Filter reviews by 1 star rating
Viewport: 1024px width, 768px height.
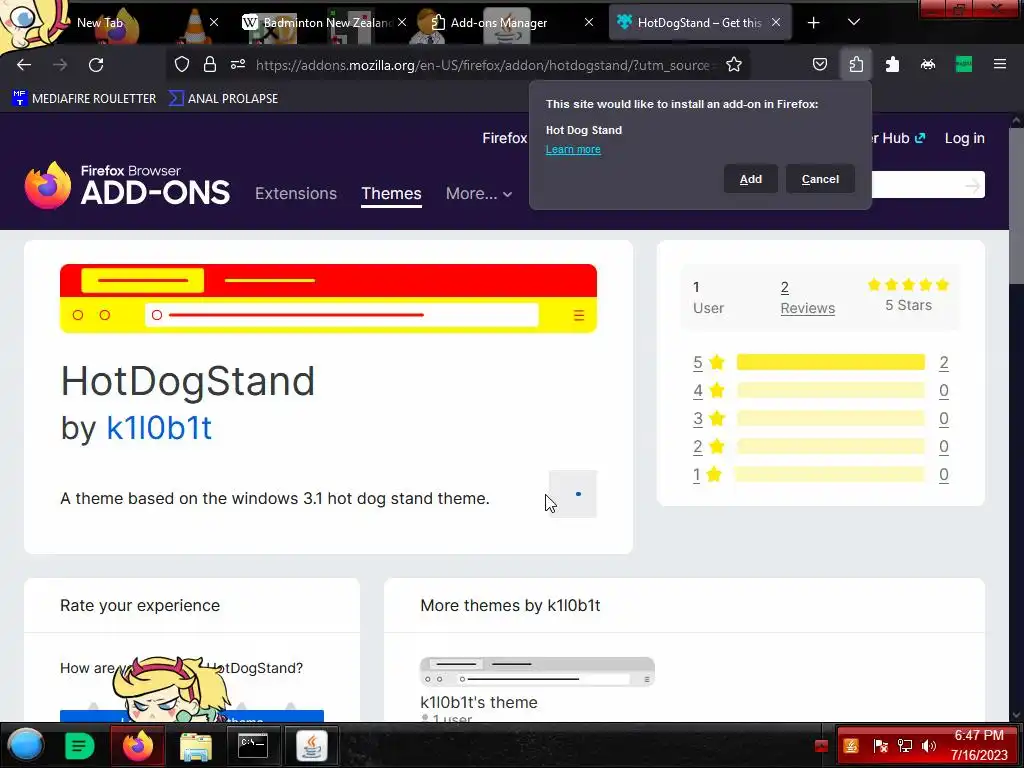point(707,475)
